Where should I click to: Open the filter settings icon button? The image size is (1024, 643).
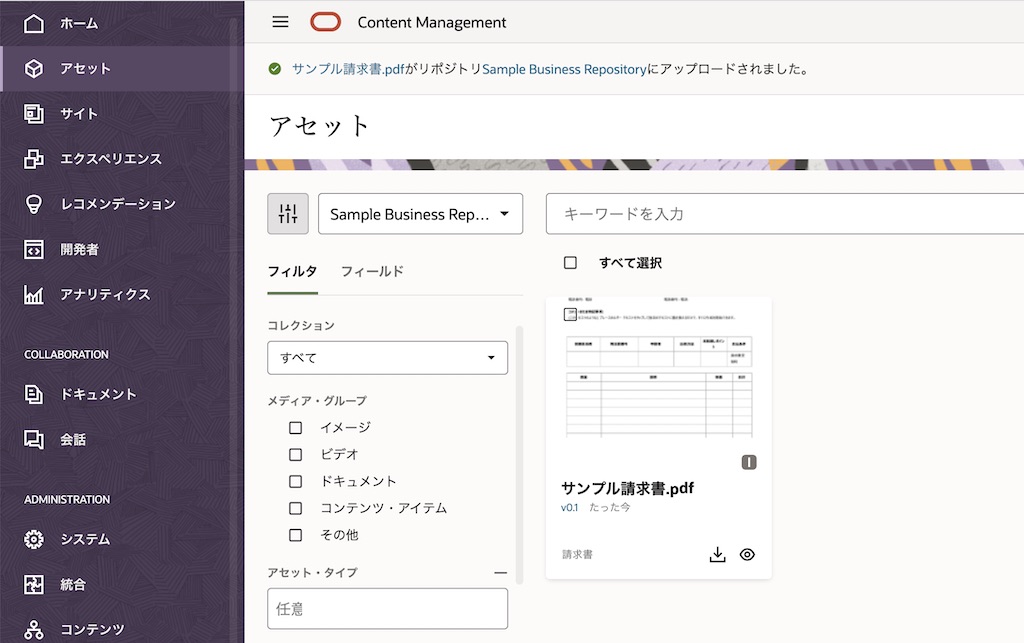tap(288, 214)
